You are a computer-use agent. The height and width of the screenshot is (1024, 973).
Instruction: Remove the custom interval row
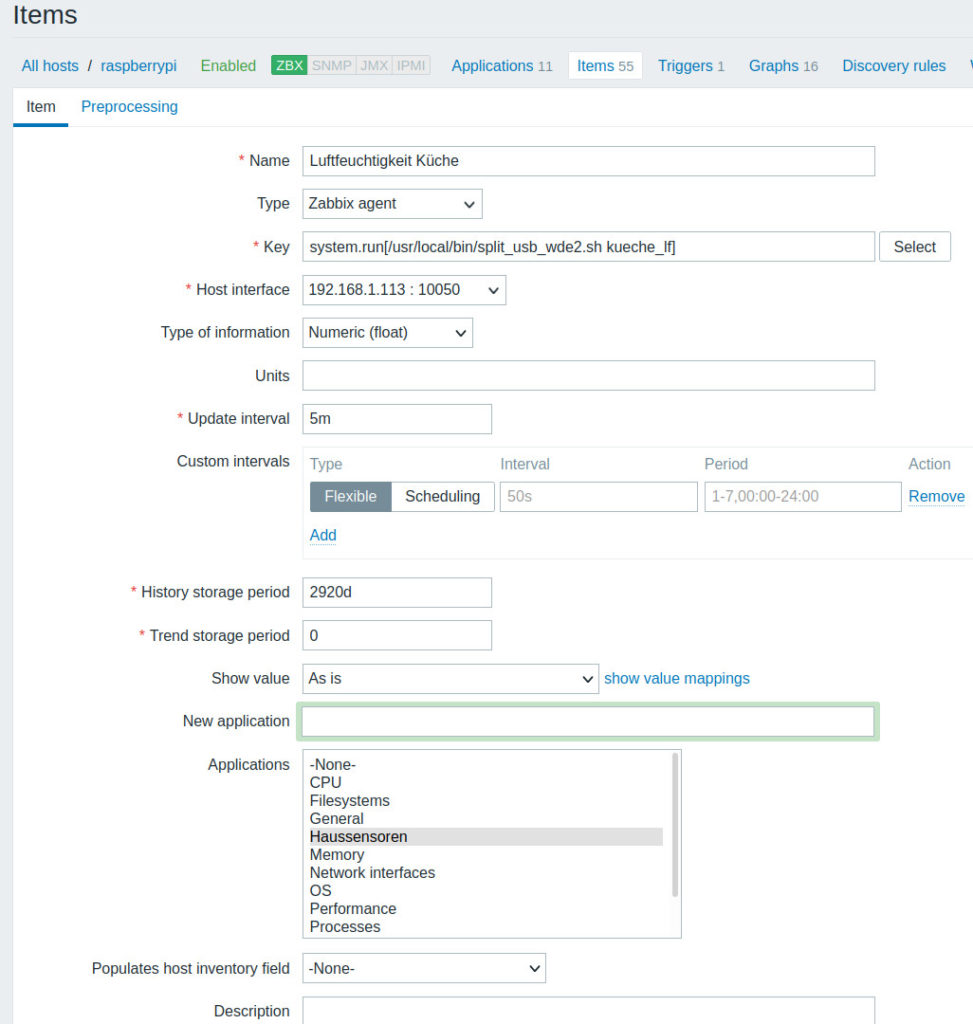pyautogui.click(x=936, y=496)
